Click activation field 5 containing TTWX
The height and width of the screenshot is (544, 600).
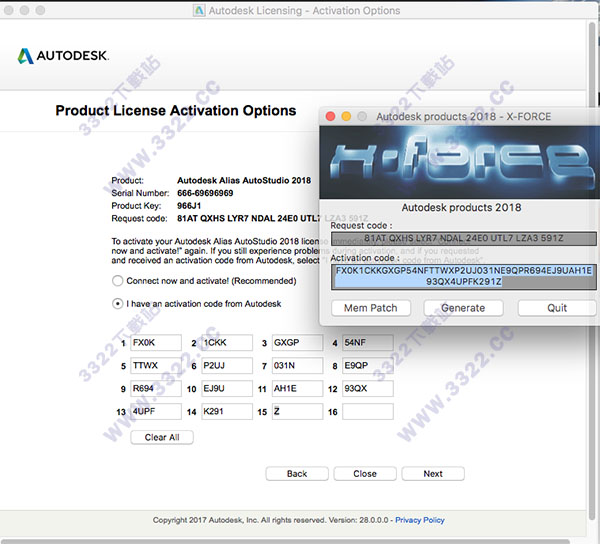156,366
